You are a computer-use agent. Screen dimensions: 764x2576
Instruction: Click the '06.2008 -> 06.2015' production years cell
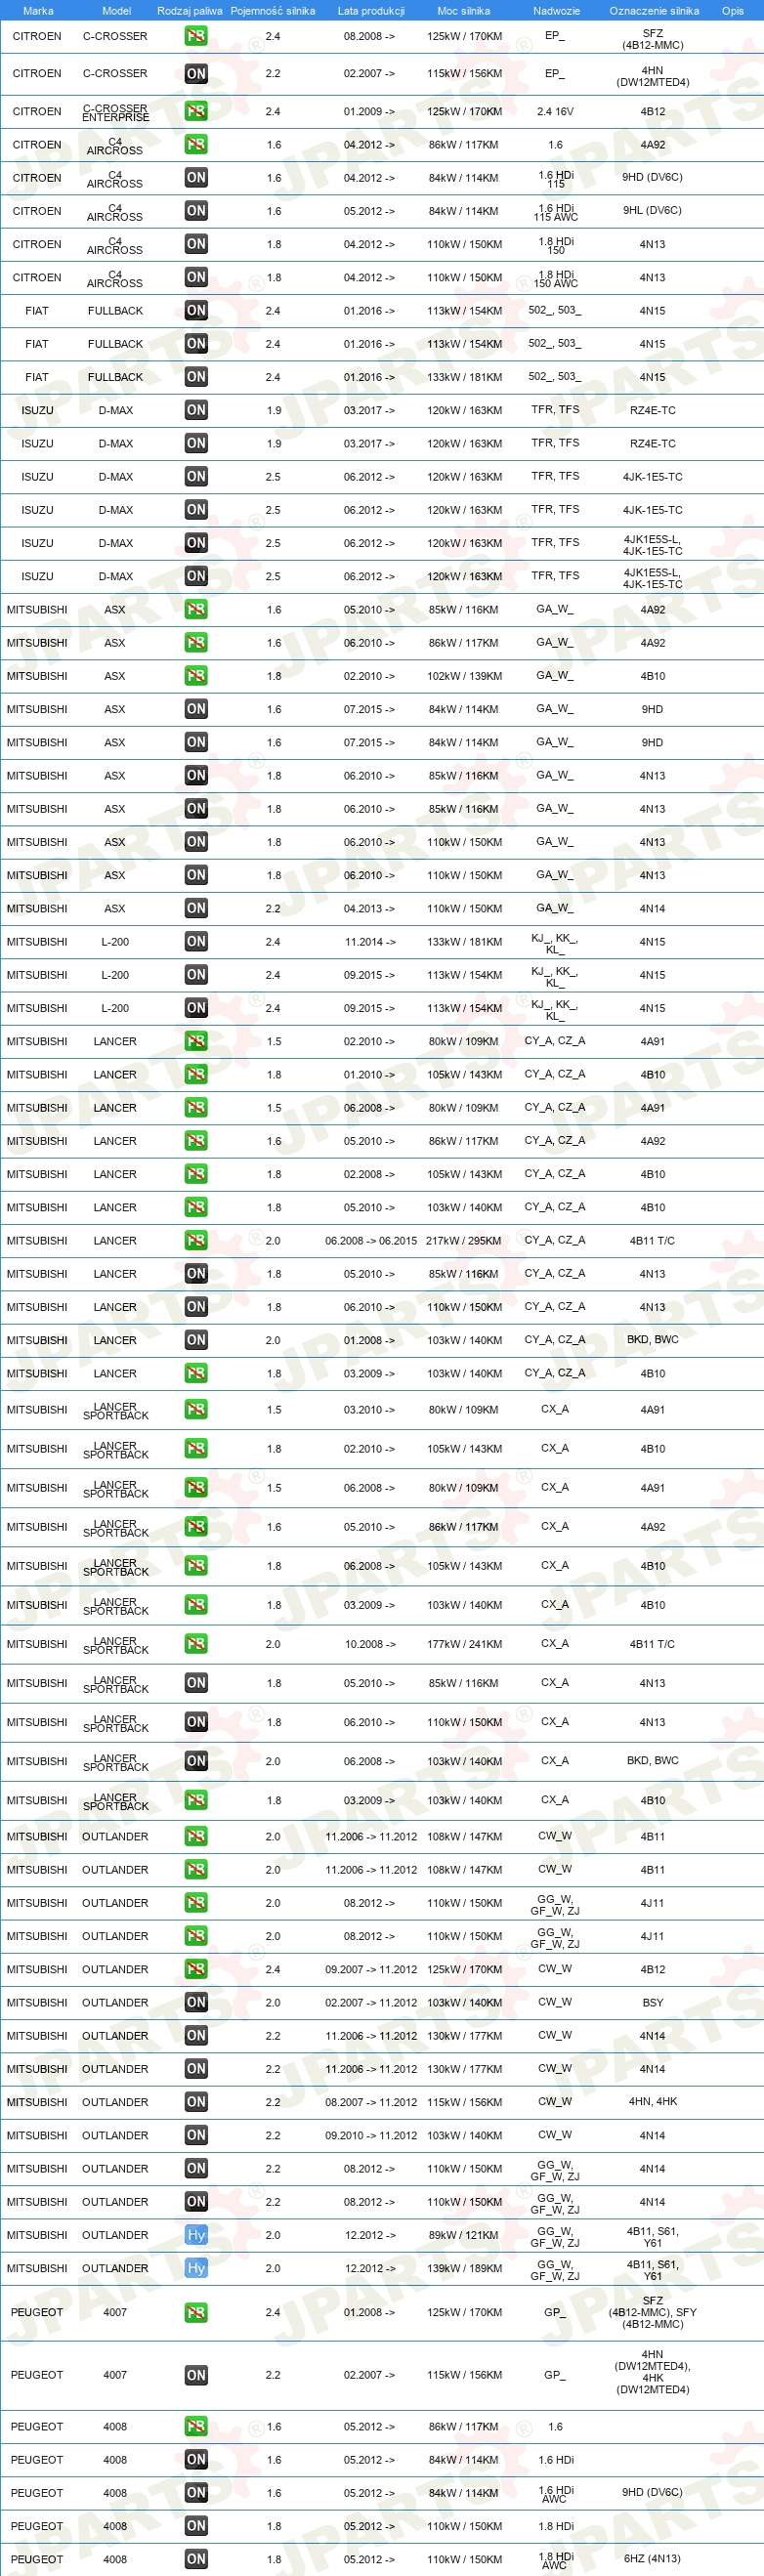[371, 1241]
